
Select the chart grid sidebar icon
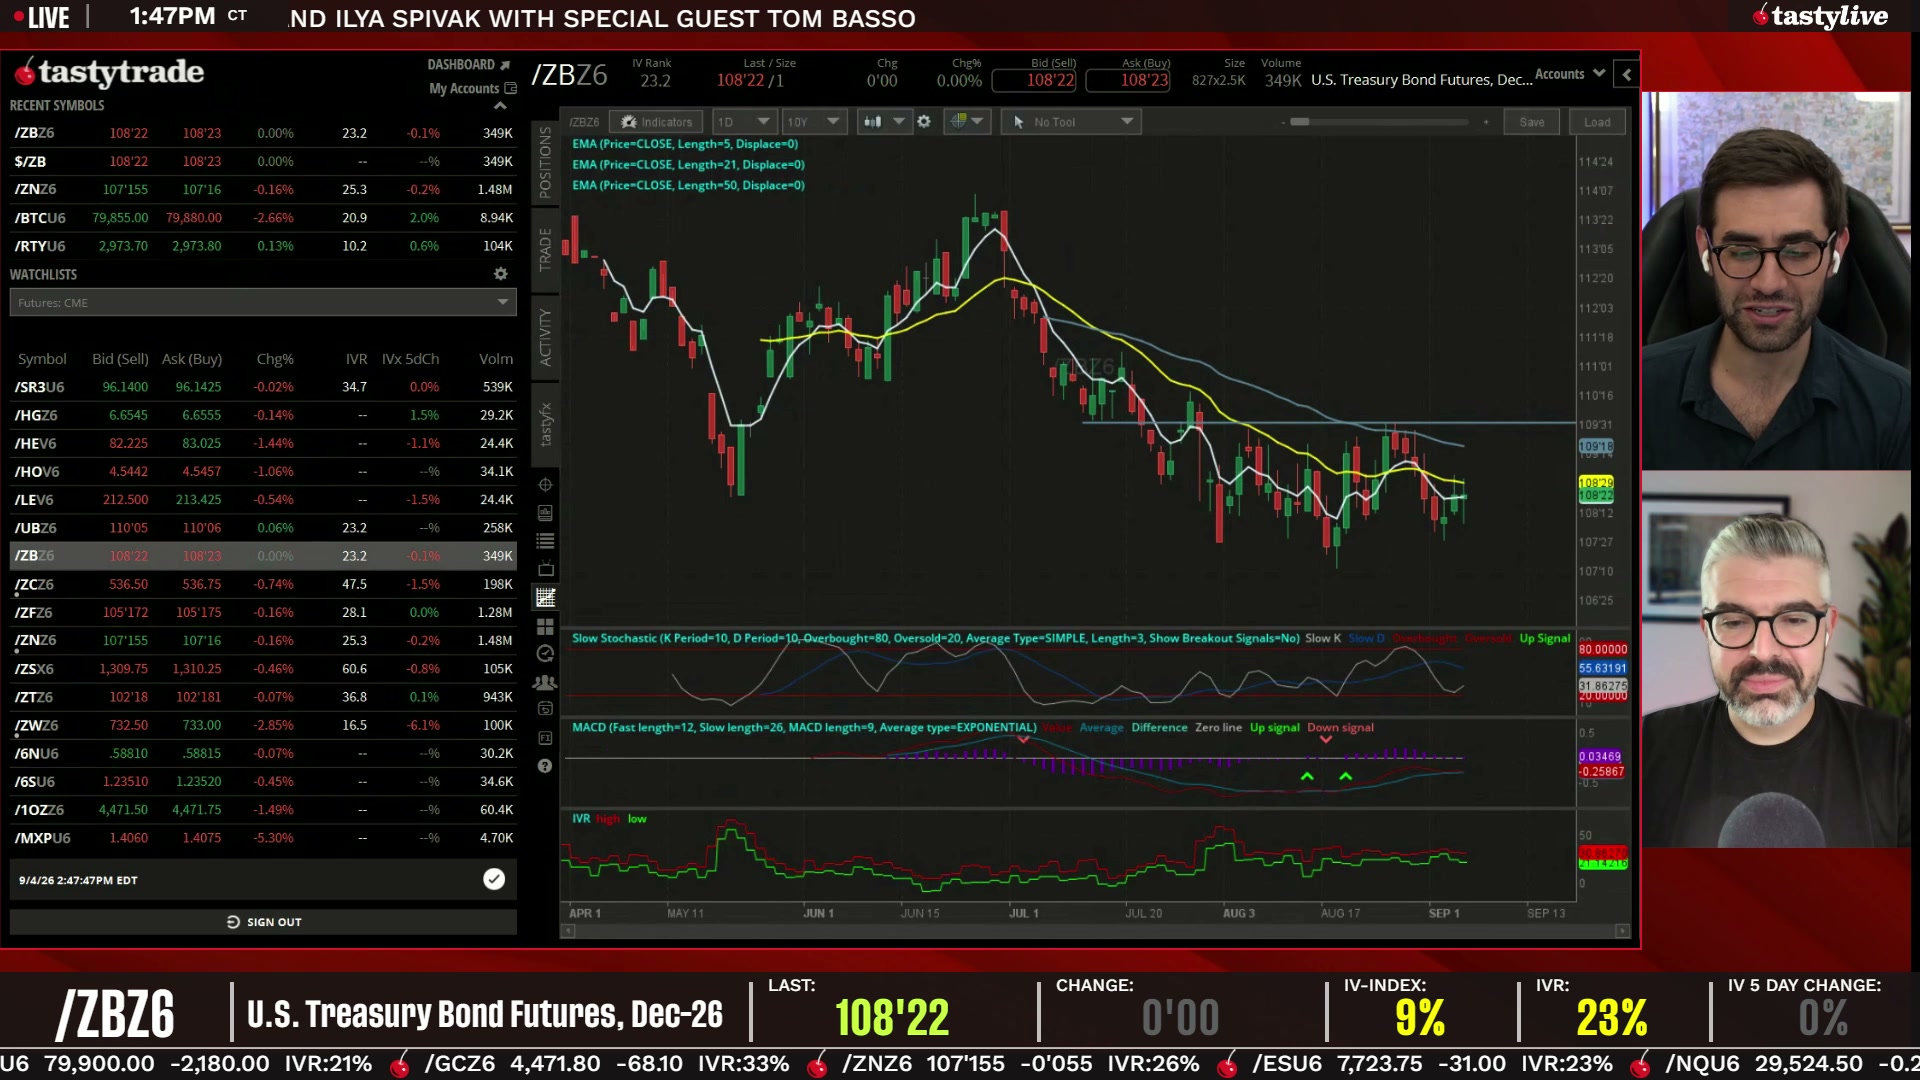545,598
